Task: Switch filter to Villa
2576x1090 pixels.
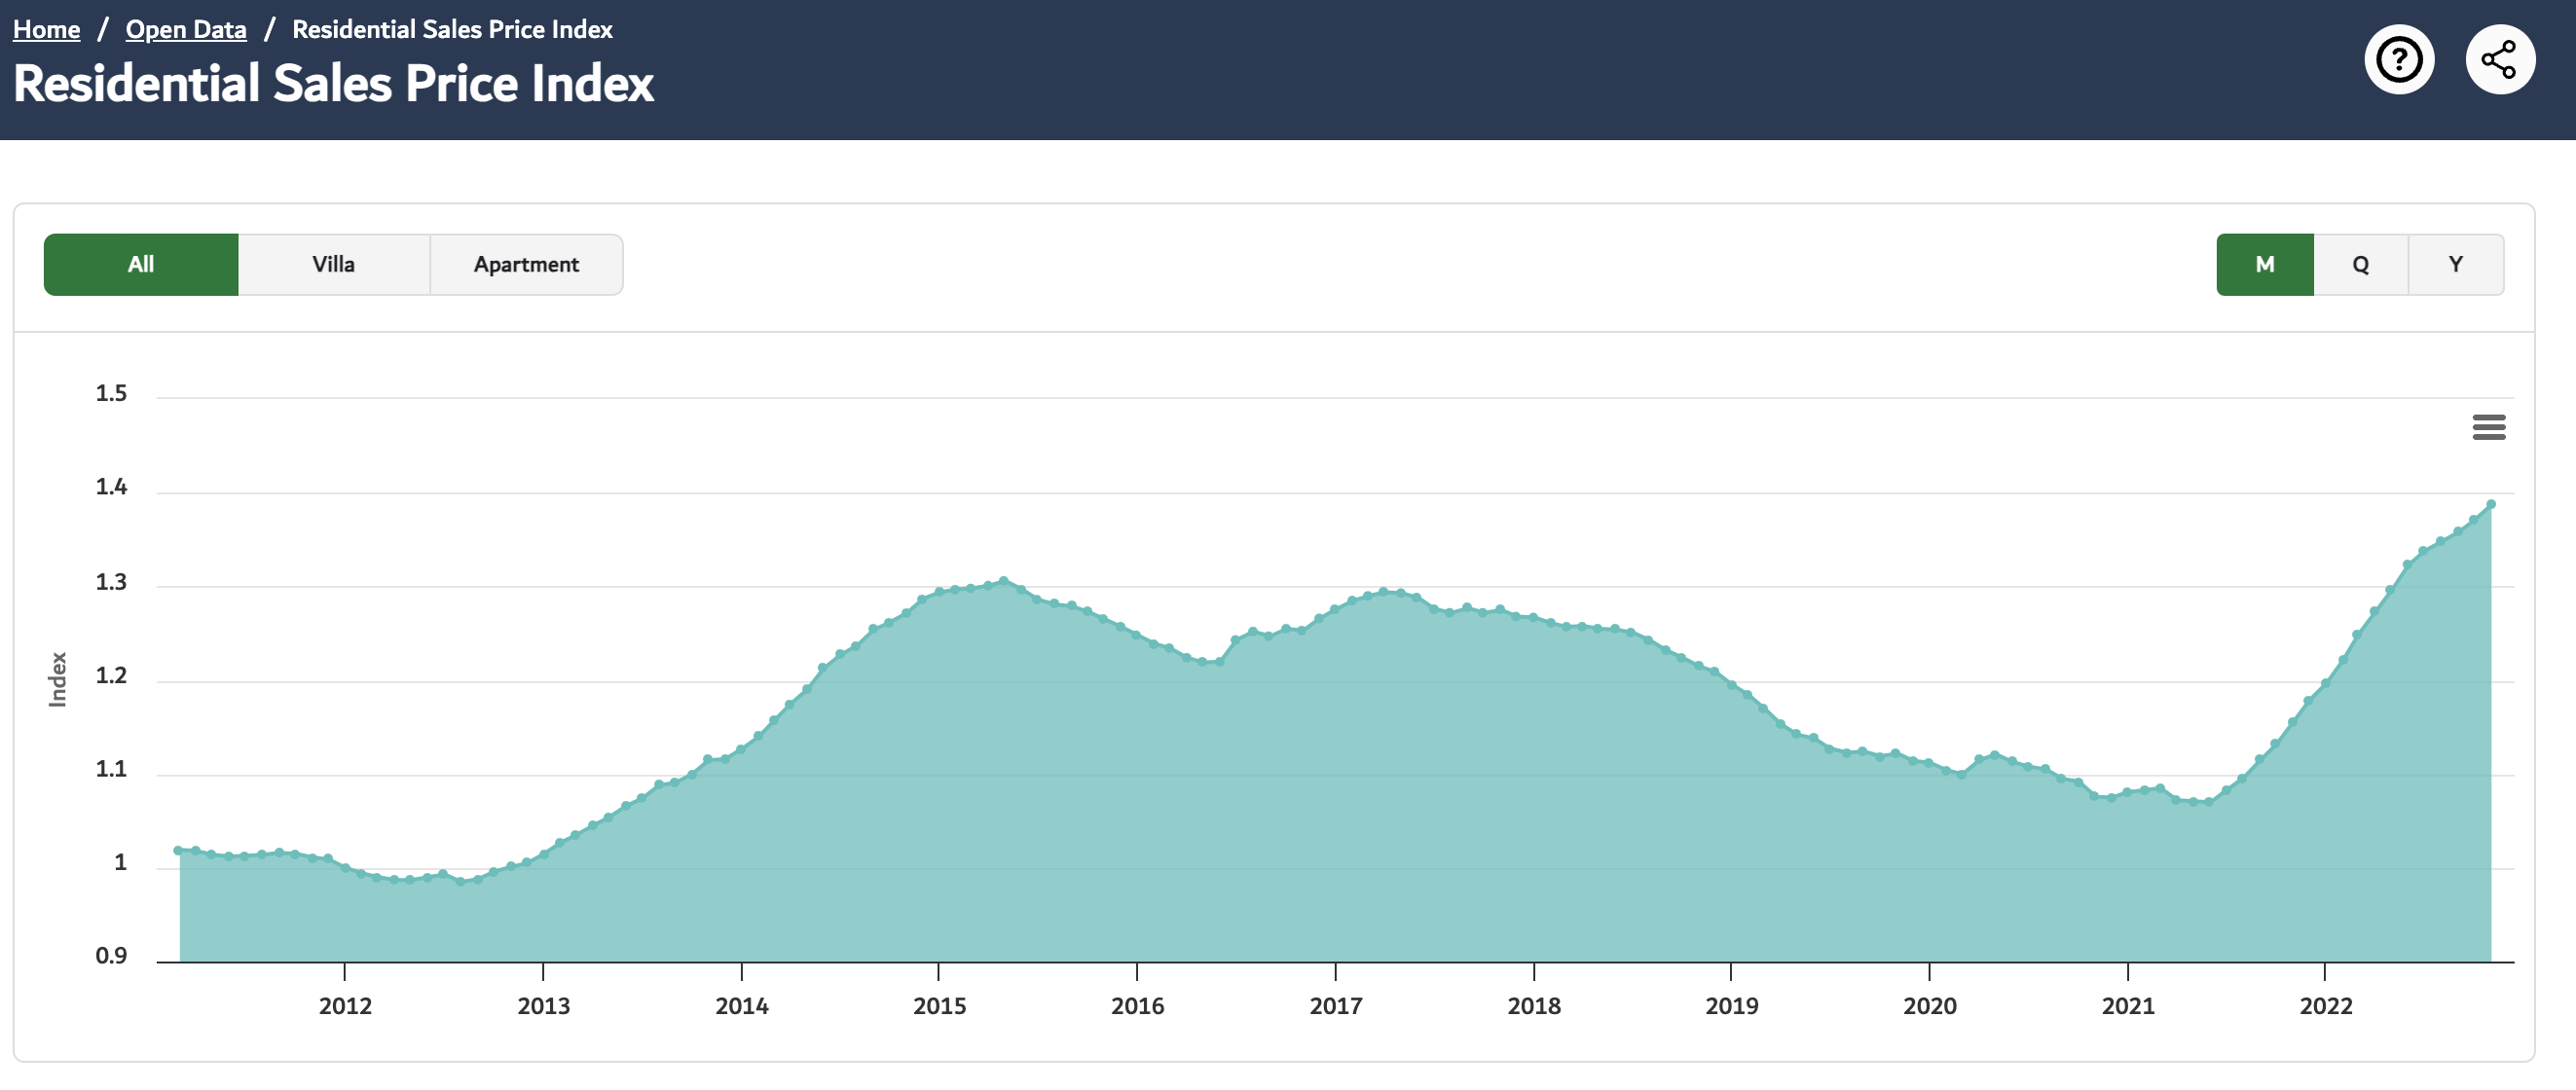Action: click(x=333, y=265)
